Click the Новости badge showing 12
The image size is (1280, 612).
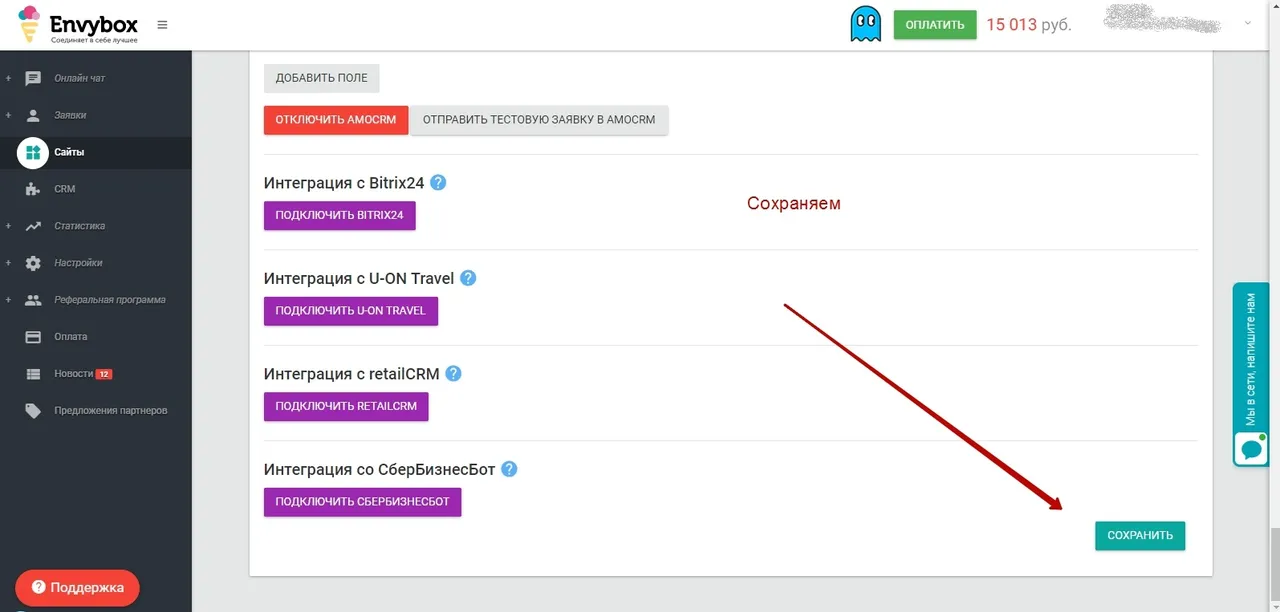pos(103,374)
